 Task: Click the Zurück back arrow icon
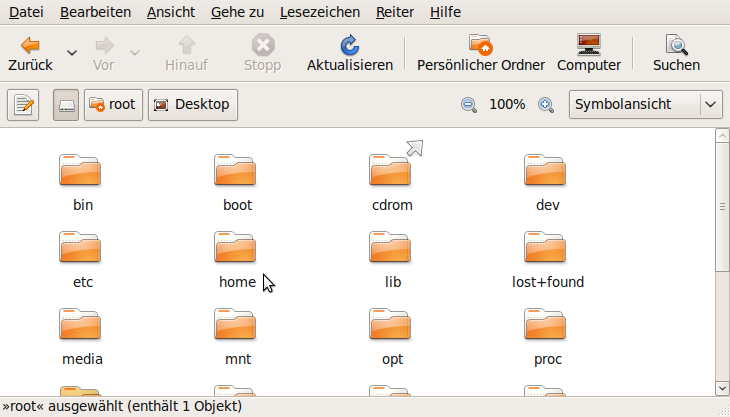click(30, 45)
